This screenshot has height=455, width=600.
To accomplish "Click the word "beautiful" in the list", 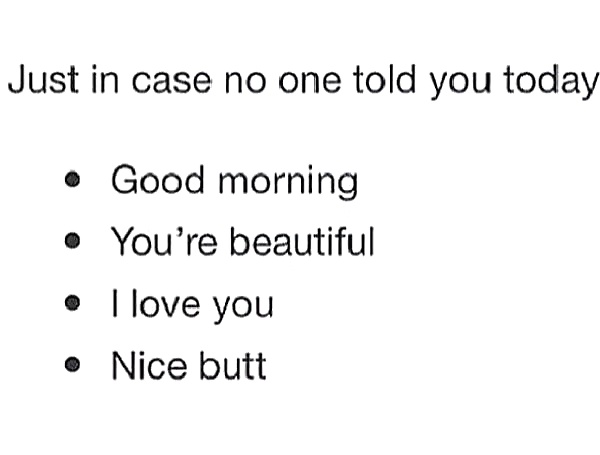I will click(x=301, y=242).
